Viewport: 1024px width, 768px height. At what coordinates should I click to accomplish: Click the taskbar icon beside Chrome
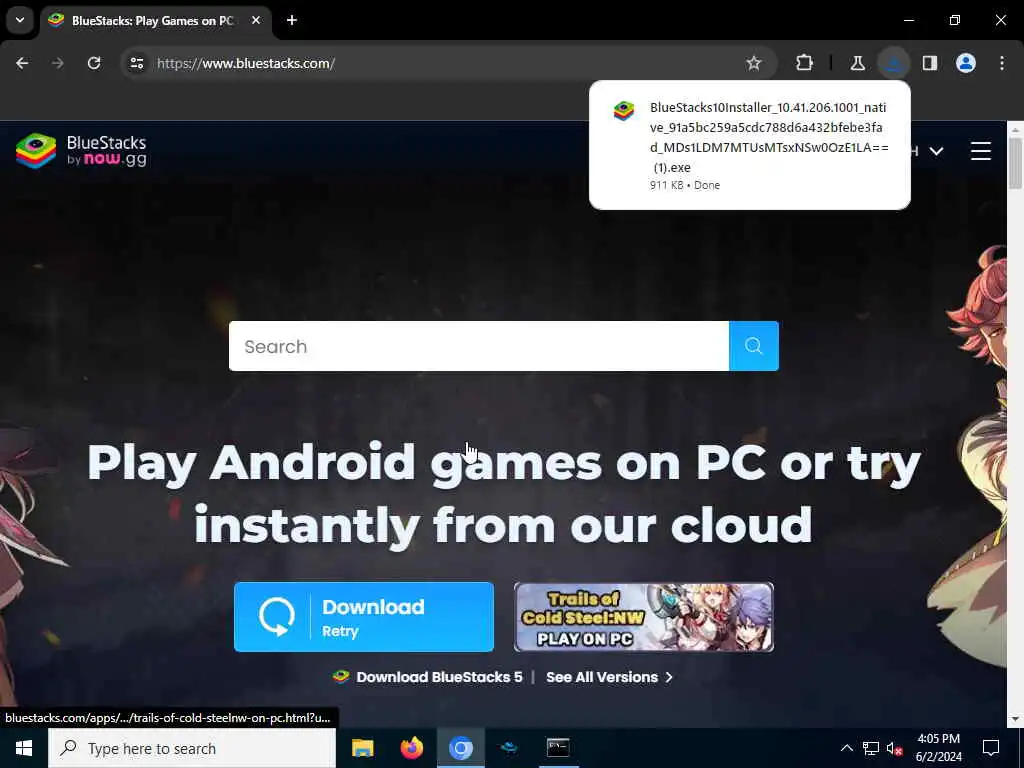click(509, 748)
